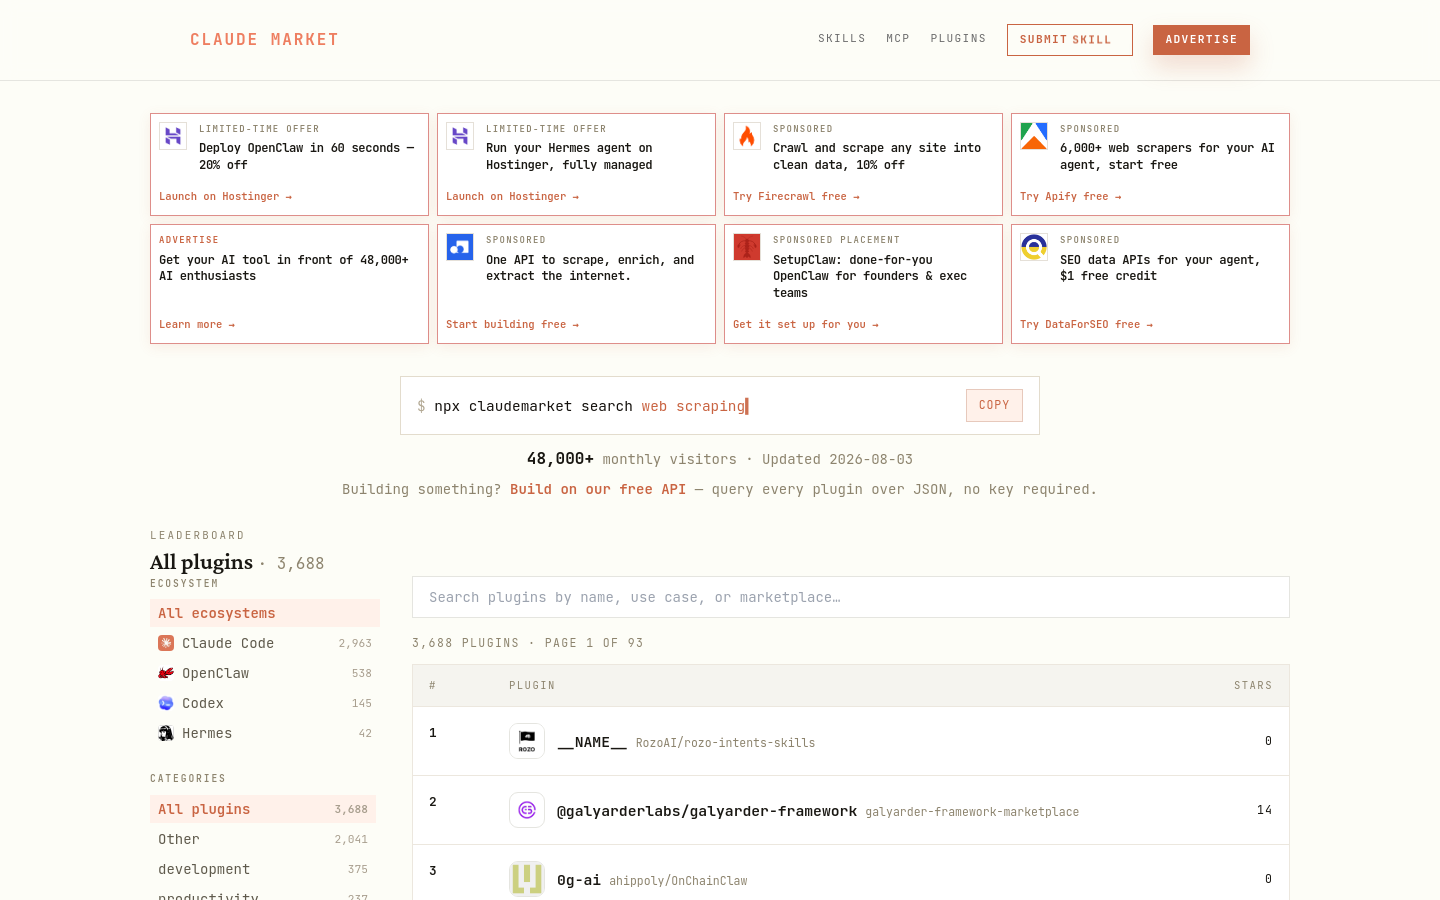Follow the 'Try DataForSEO free' link
The height and width of the screenshot is (900, 1440).
pyautogui.click(x=1086, y=325)
